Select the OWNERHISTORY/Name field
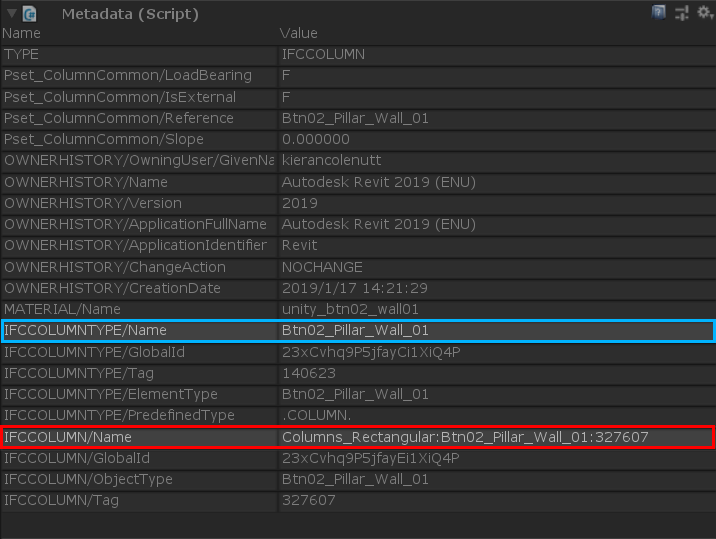Image resolution: width=716 pixels, height=539 pixels. point(139,182)
